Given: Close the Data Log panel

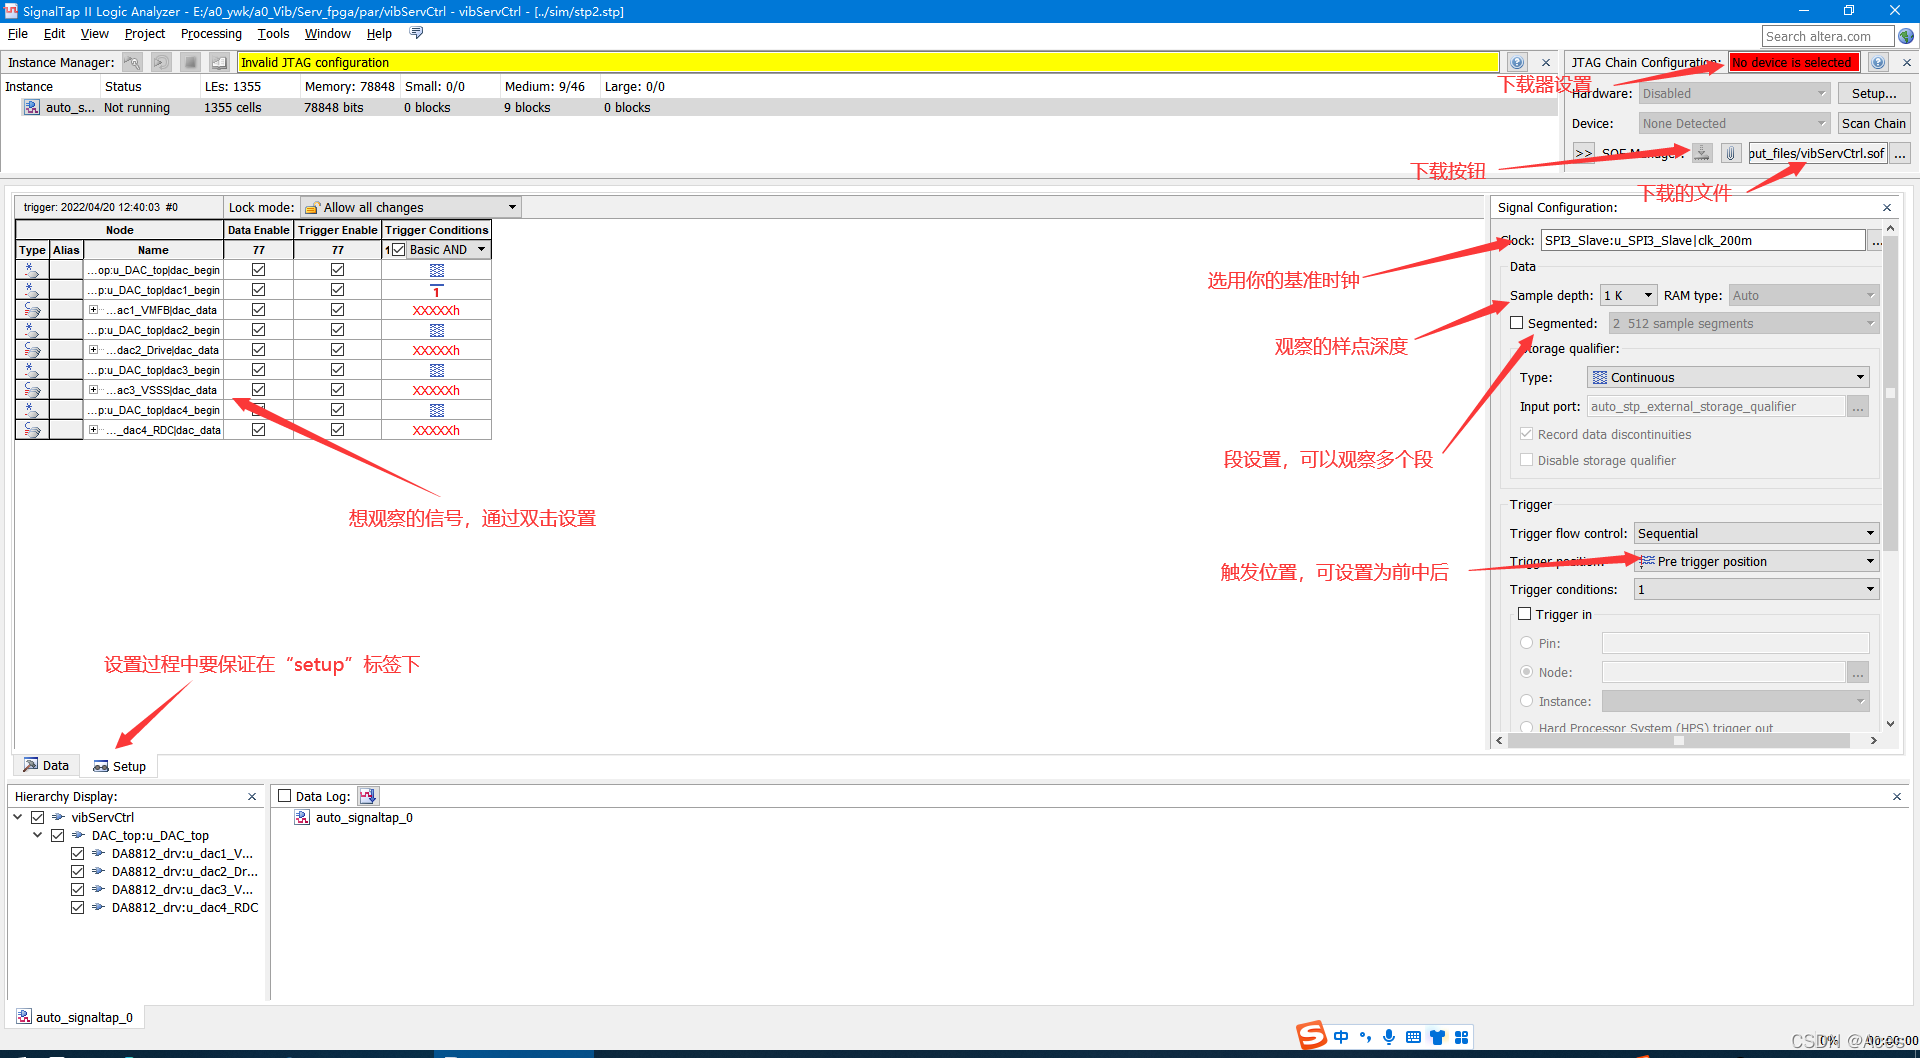Looking at the screenshot, I should 1896,796.
